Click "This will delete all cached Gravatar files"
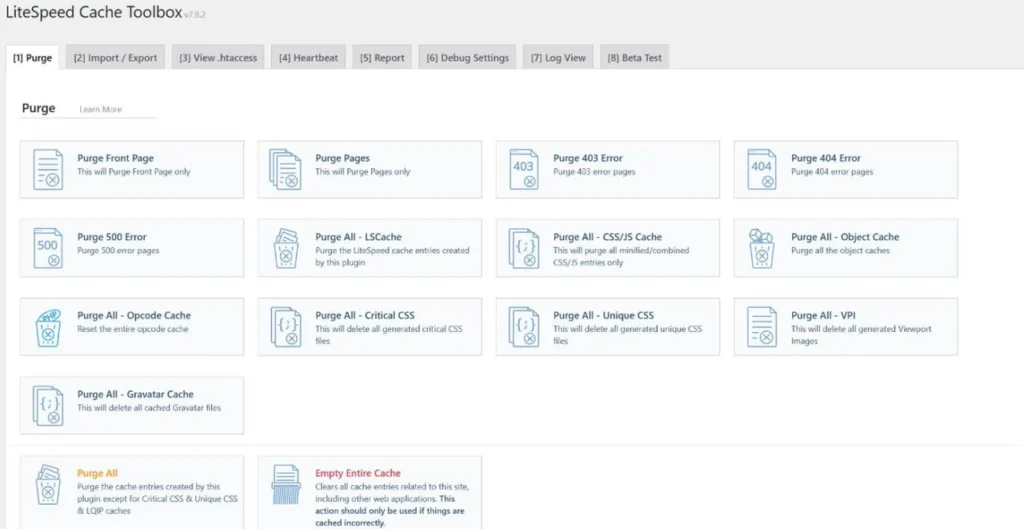The width and height of the screenshot is (1024, 529). 149,408
